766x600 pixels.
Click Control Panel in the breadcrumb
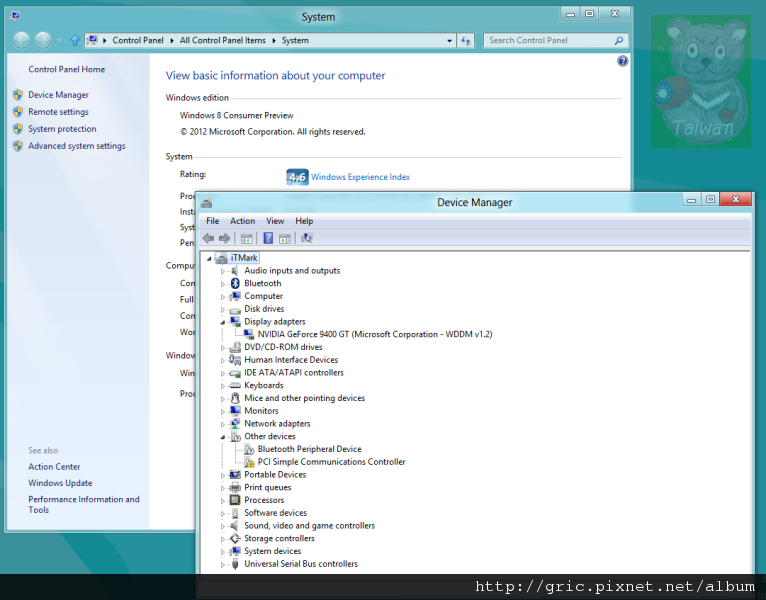click(138, 41)
